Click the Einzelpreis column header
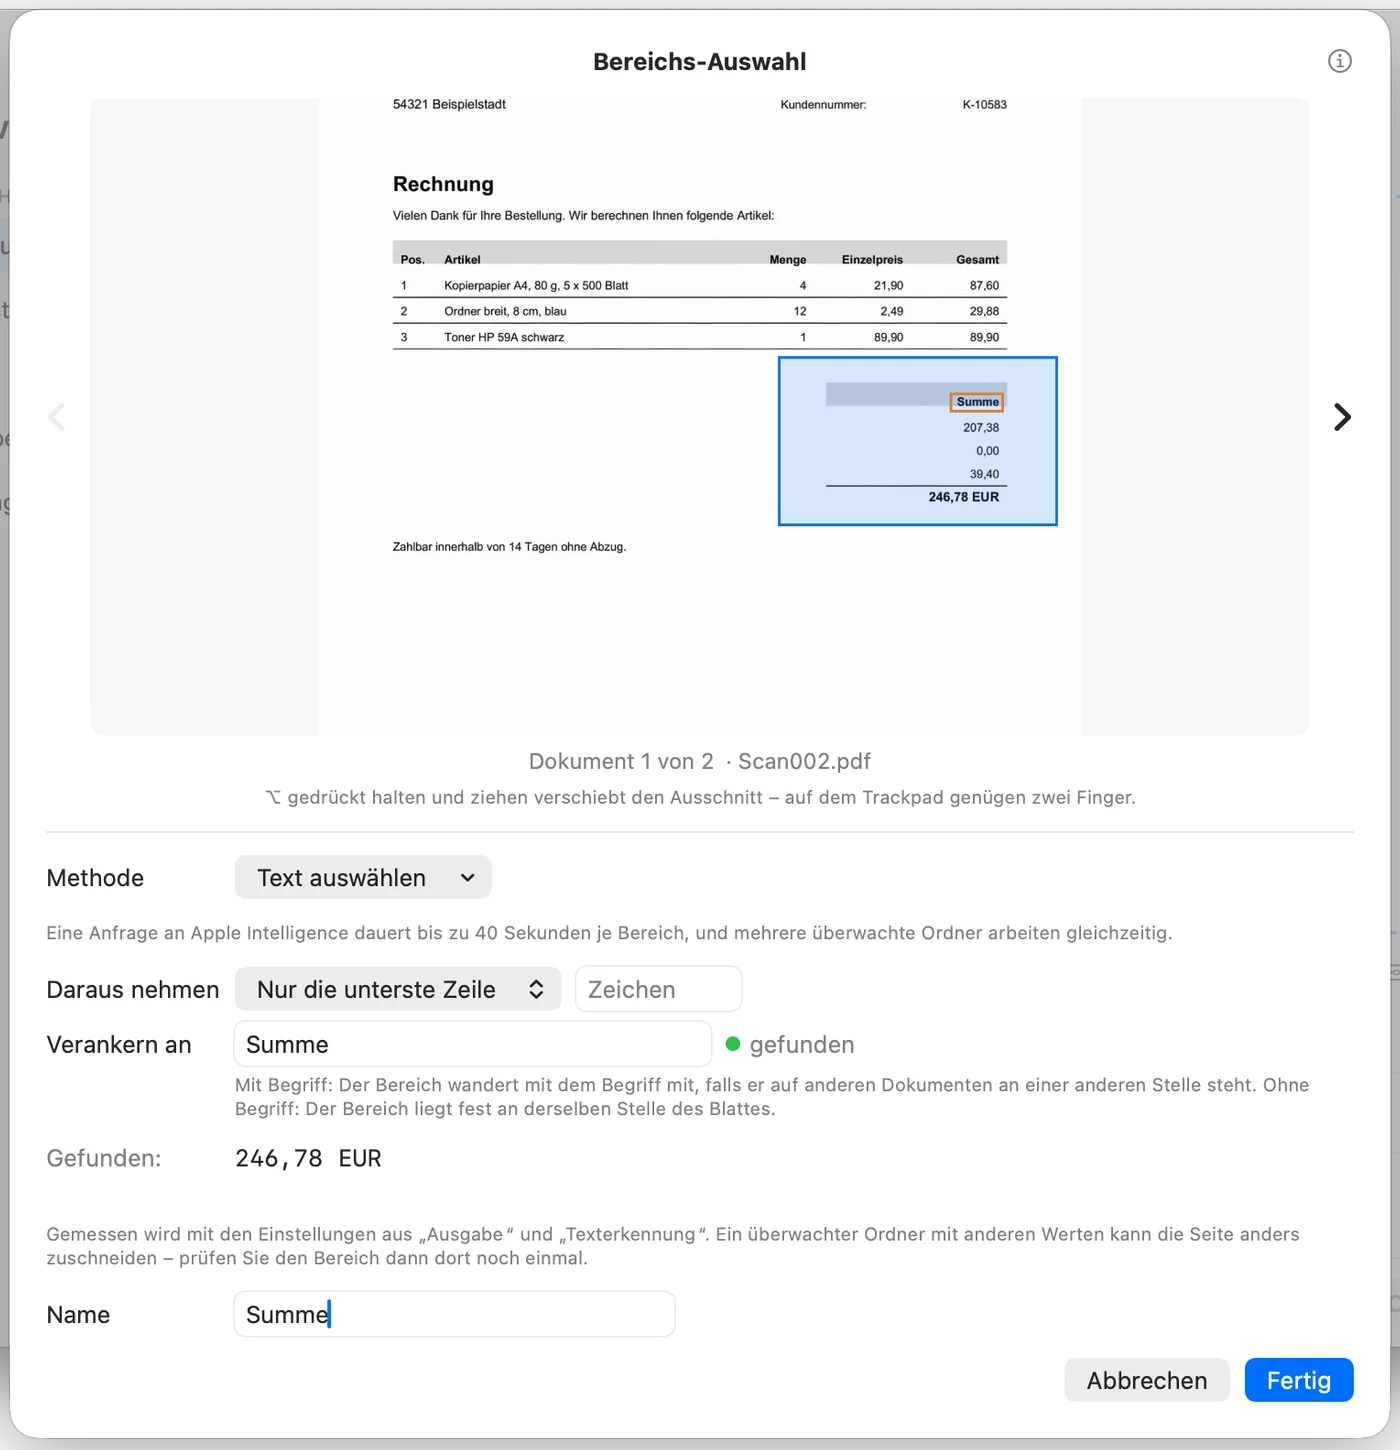 (x=872, y=260)
